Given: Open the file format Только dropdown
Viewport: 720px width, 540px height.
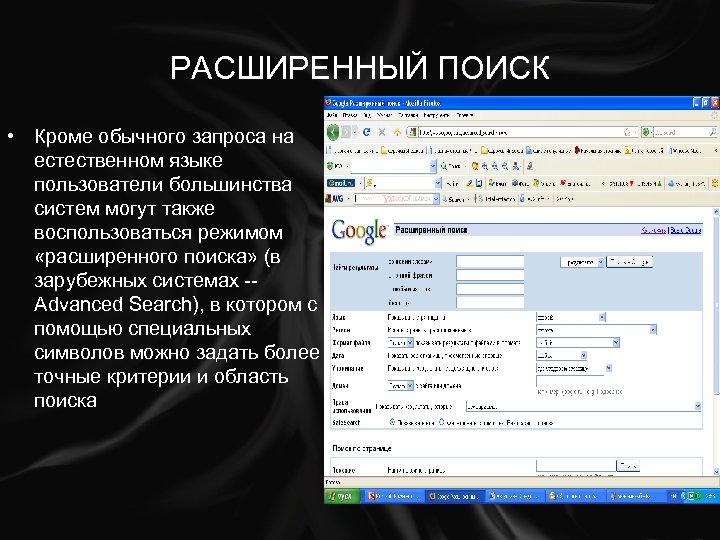Looking at the screenshot, I should point(400,342).
